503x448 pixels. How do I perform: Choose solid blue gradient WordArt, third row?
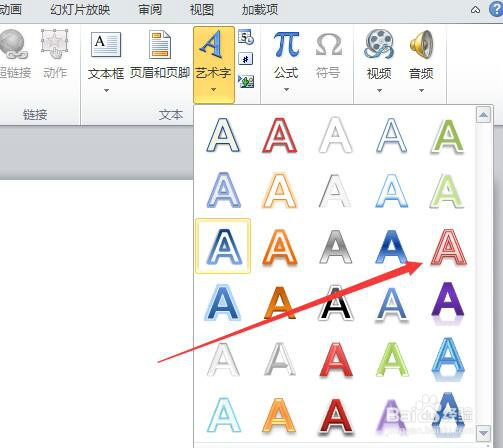click(392, 247)
